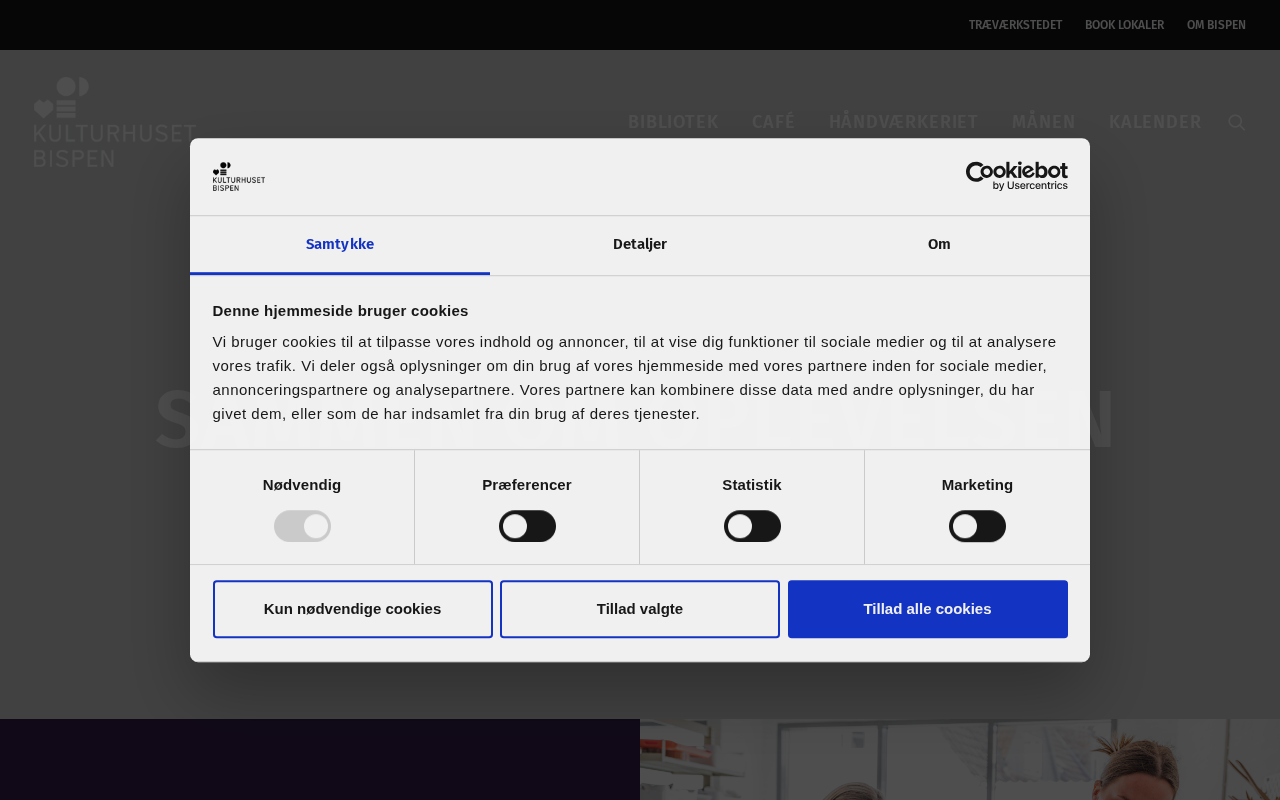Screen dimensions: 1280x800
Task: Click the Tillad valgte button
Action: click(640, 609)
